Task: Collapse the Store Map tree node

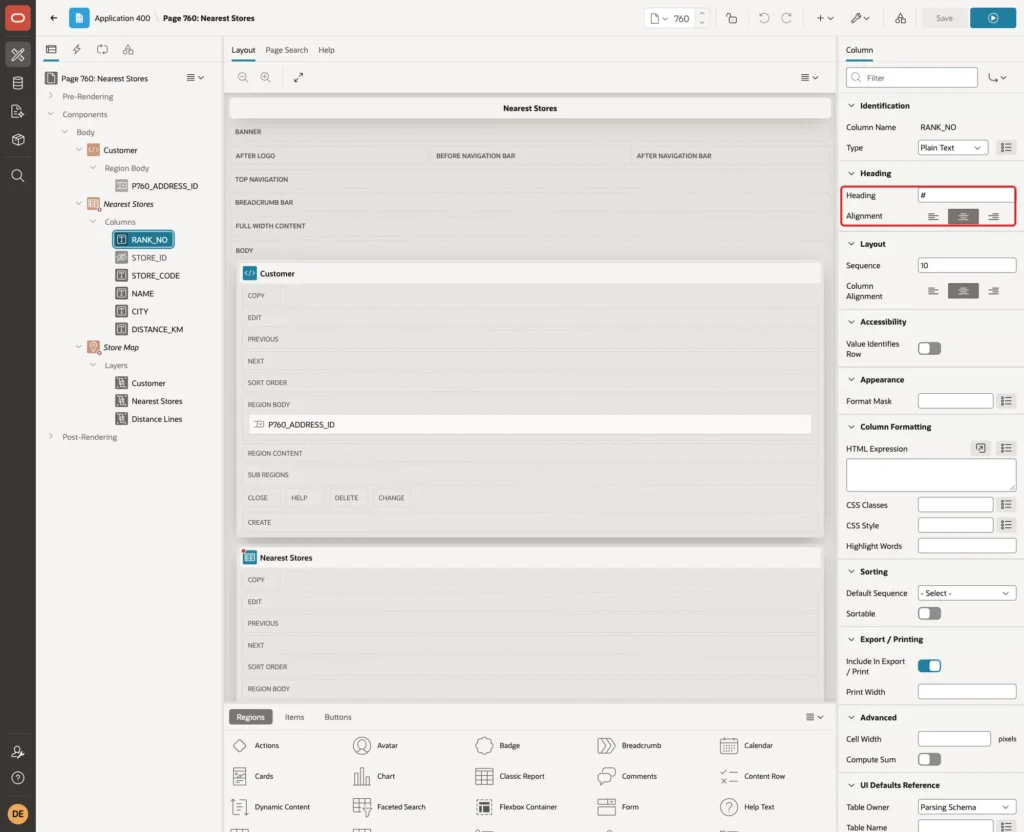Action: (78, 347)
